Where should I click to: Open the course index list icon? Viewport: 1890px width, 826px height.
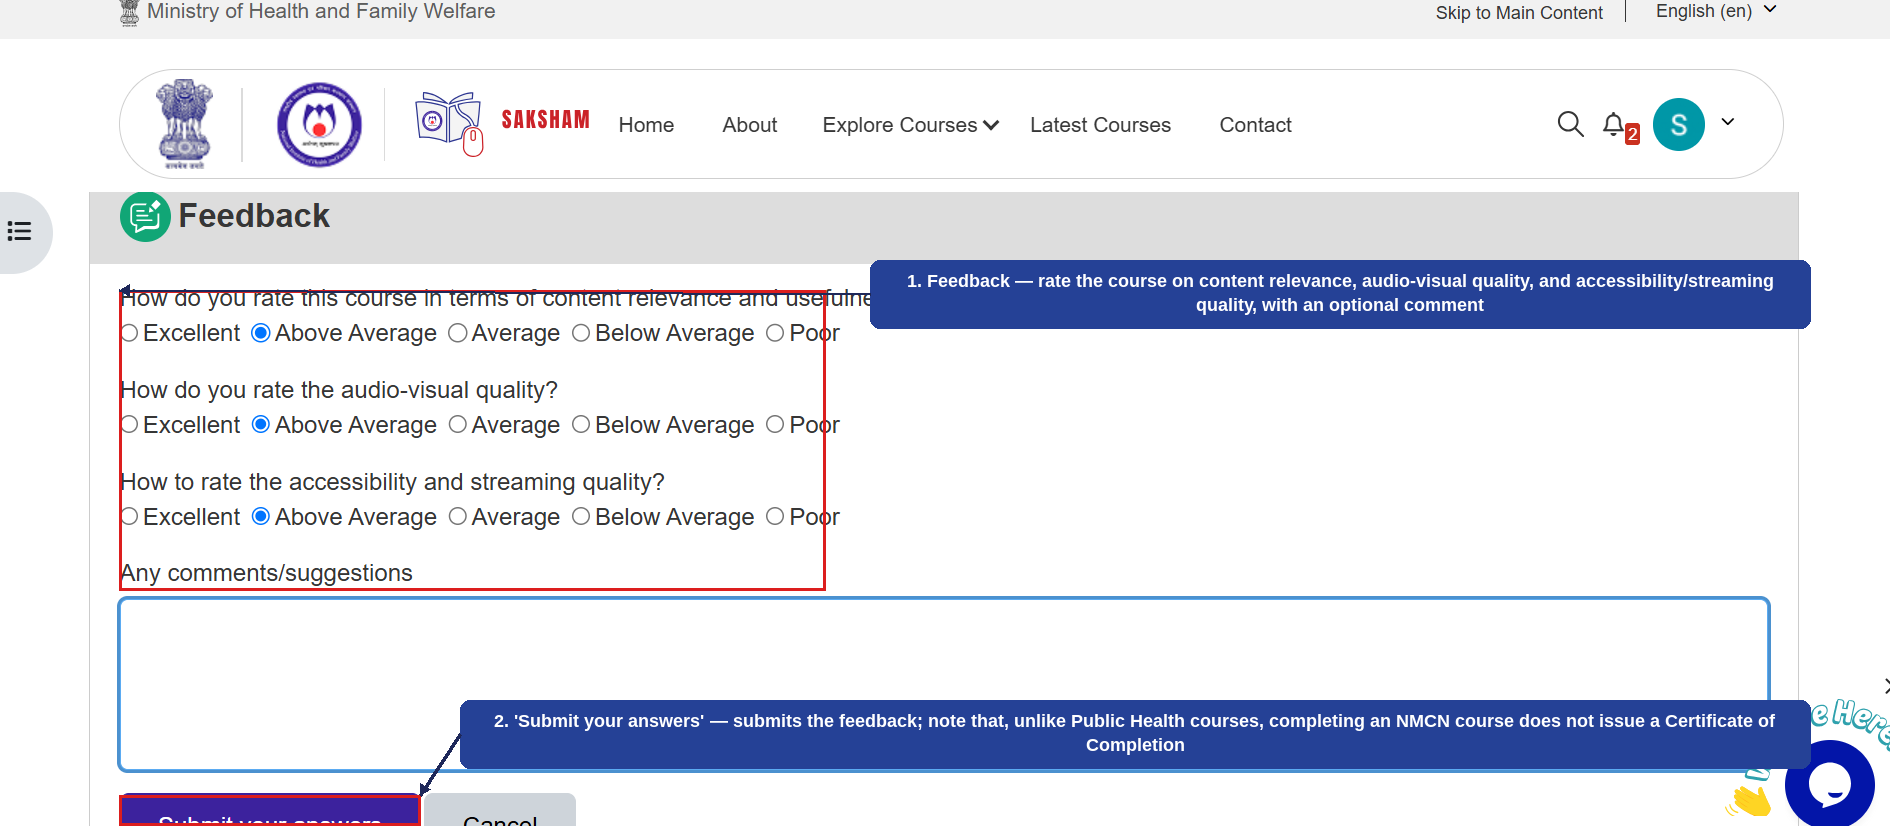(x=20, y=232)
